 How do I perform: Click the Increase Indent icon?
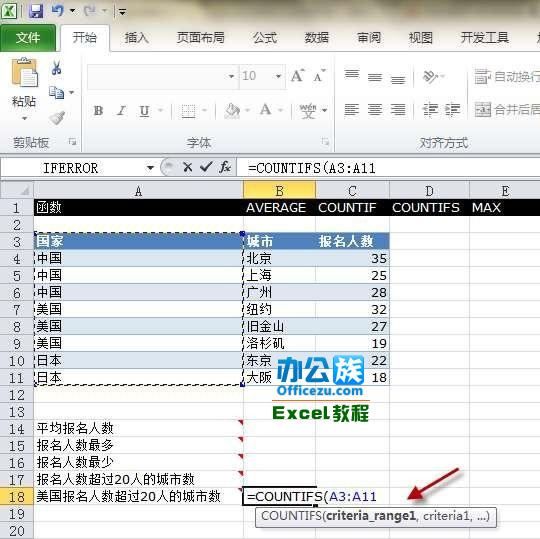point(453,110)
